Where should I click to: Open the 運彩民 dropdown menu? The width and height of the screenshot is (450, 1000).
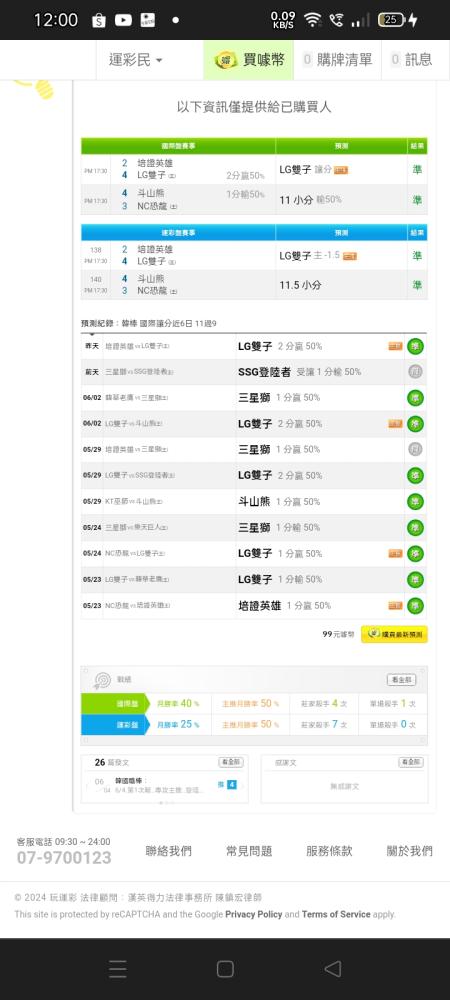click(x=136, y=60)
